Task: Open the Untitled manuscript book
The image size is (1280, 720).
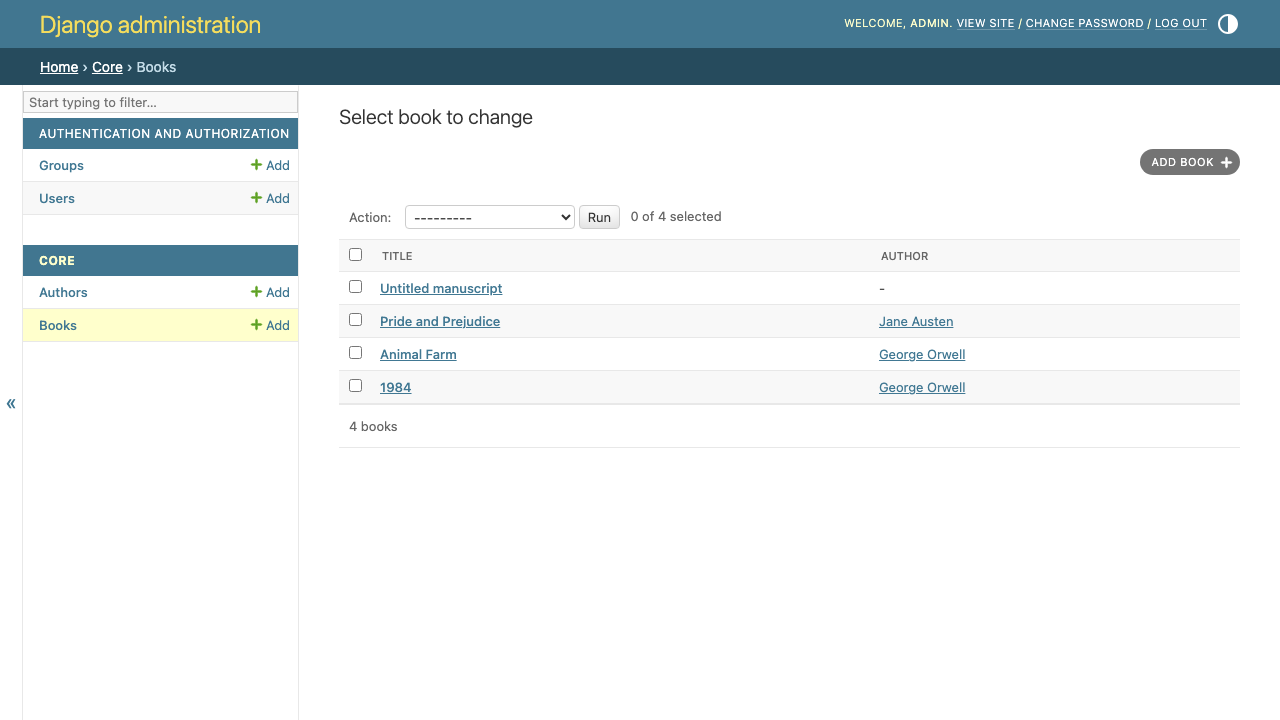Action: [x=441, y=288]
